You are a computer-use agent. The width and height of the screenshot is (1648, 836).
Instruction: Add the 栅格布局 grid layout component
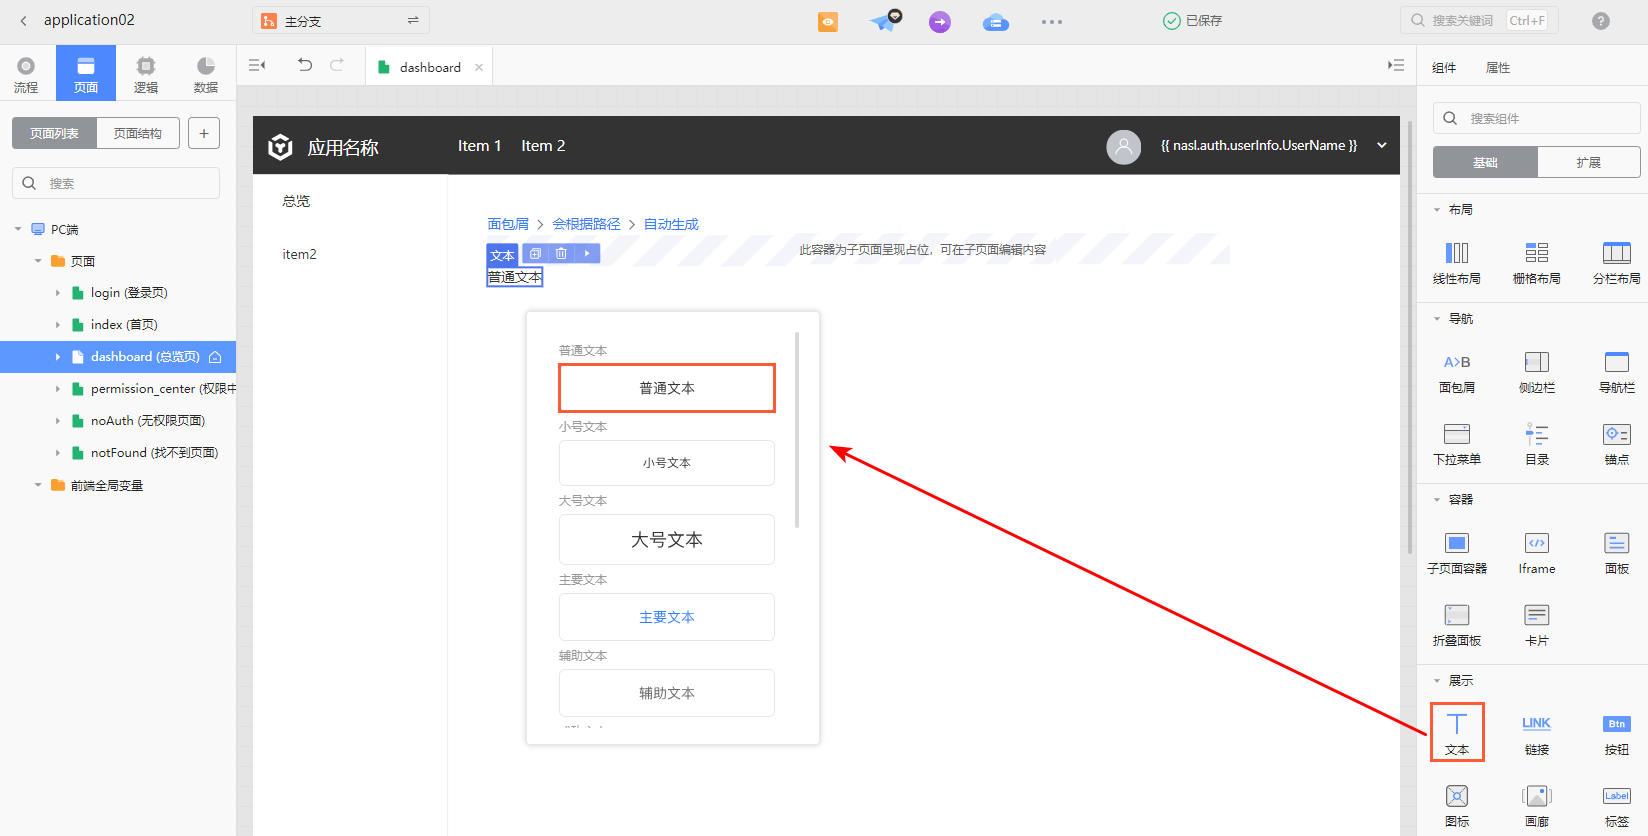1537,263
